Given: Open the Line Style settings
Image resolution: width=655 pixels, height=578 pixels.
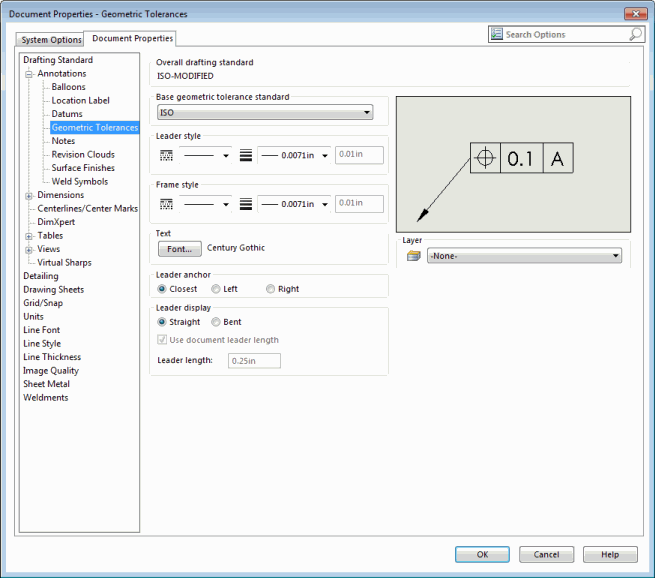Looking at the screenshot, I should pyautogui.click(x=42, y=343).
